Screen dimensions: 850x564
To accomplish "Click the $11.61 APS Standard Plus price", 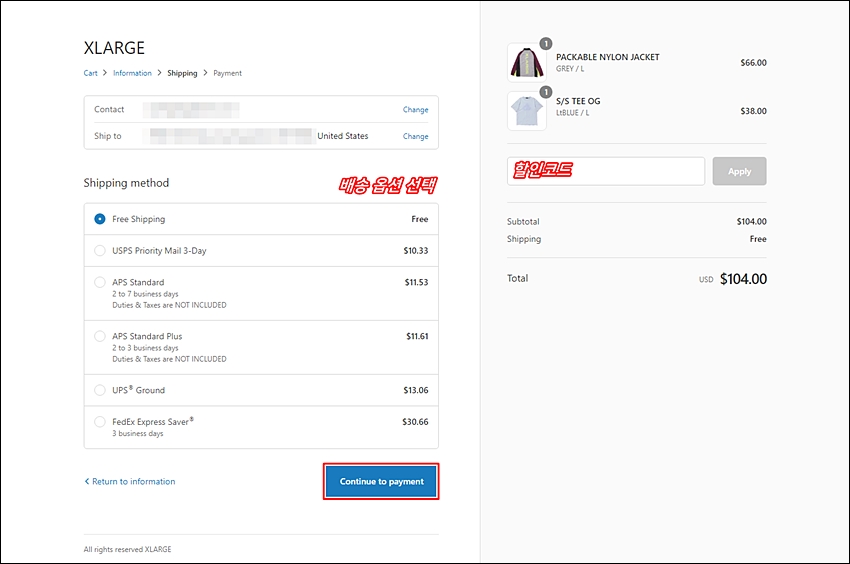I will click(x=417, y=336).
